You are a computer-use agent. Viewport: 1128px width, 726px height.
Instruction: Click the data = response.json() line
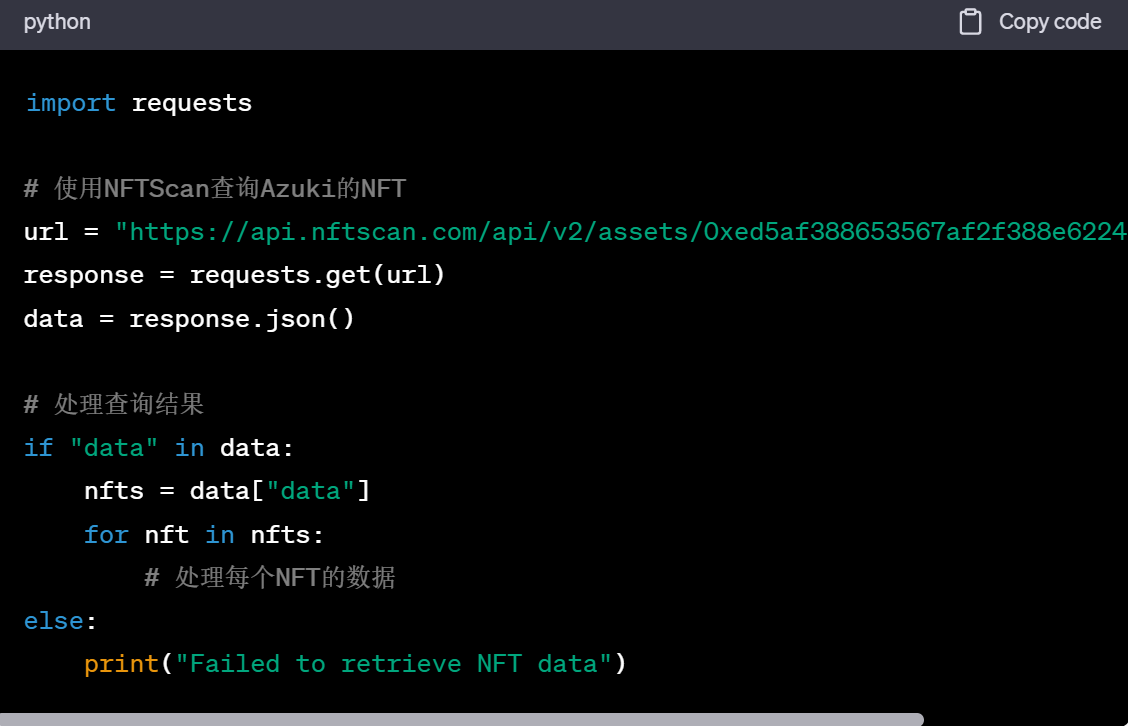[188, 318]
